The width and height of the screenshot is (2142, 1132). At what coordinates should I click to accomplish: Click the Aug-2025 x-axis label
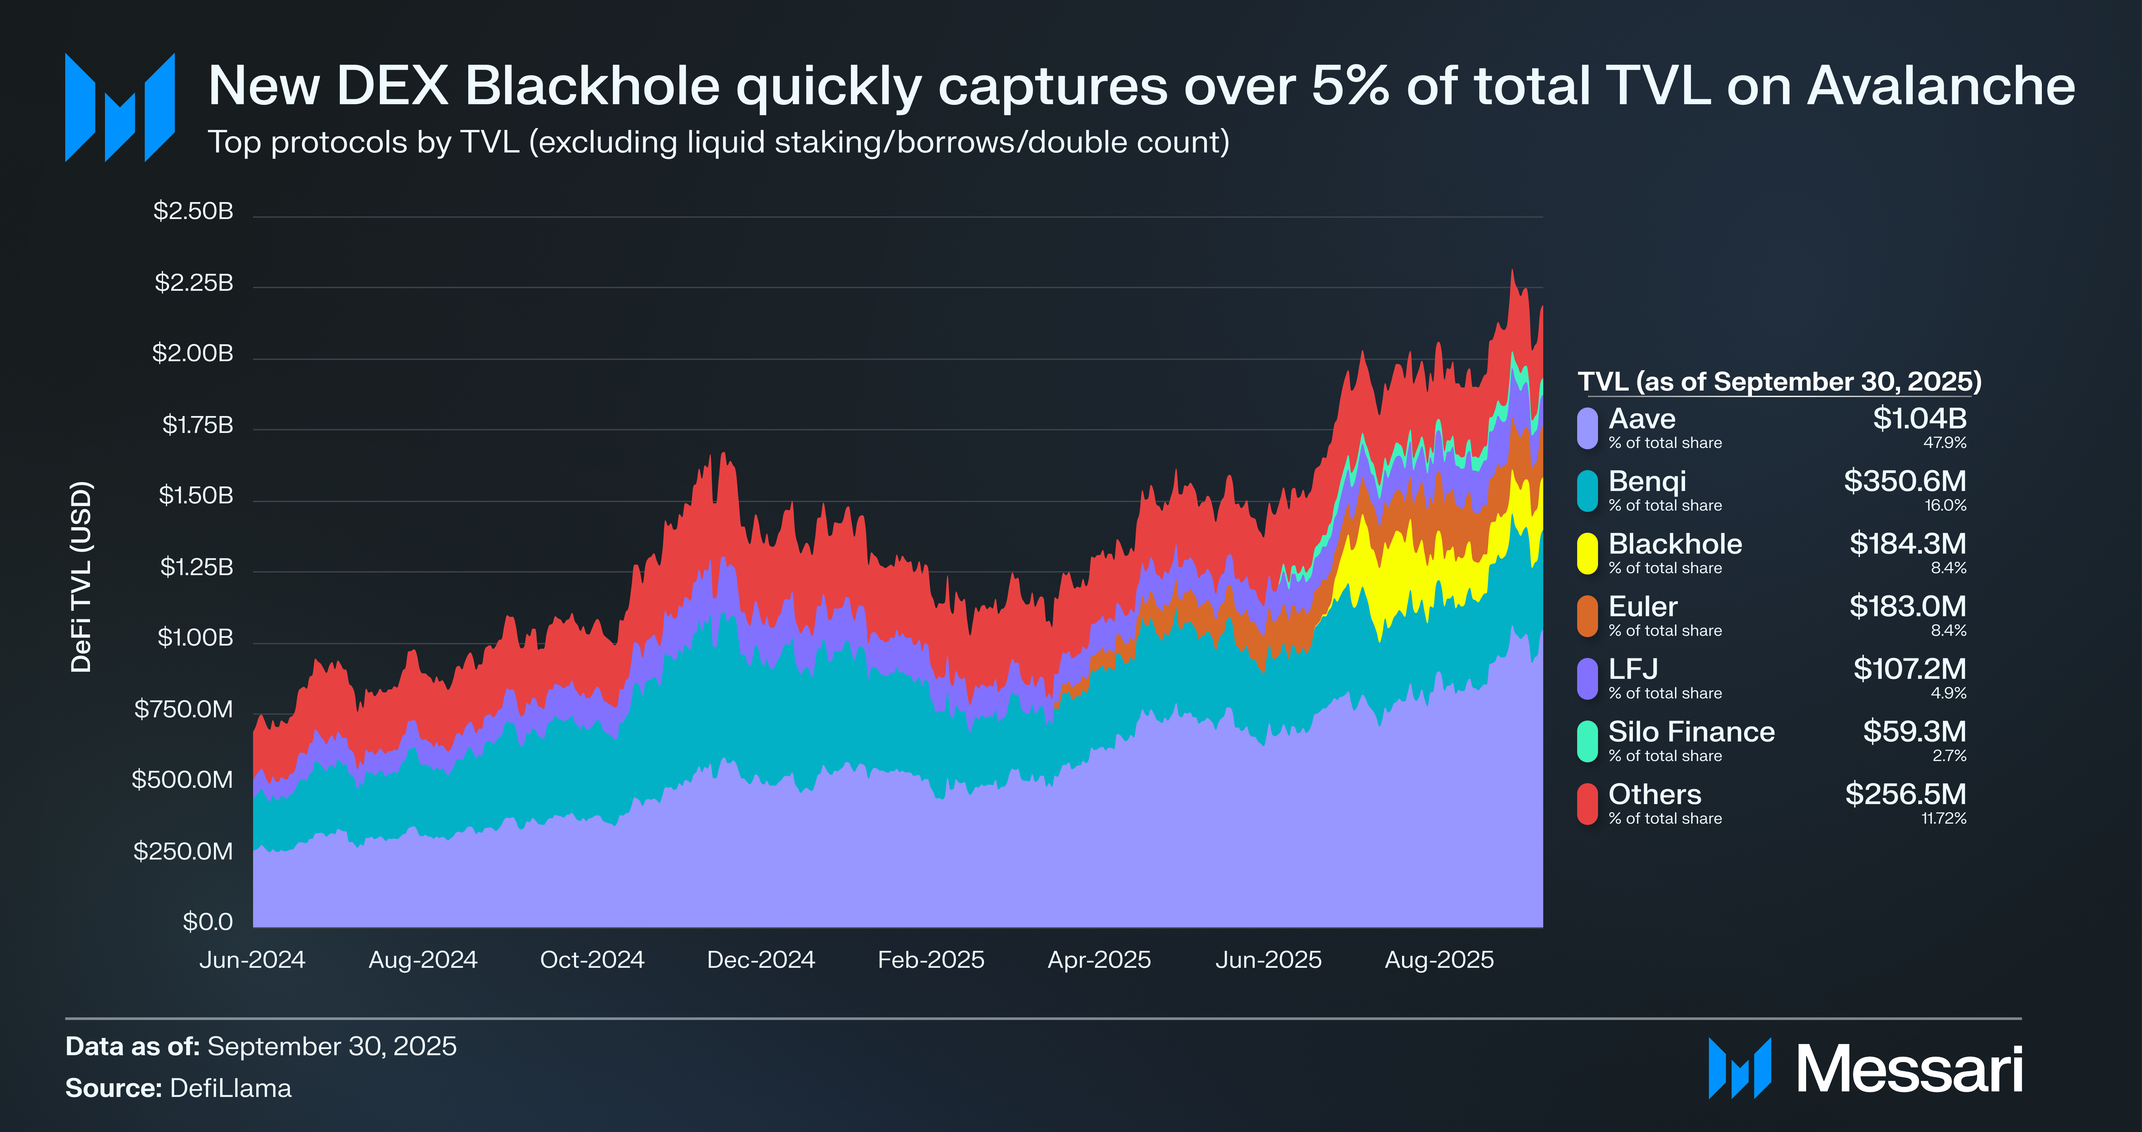[1439, 960]
